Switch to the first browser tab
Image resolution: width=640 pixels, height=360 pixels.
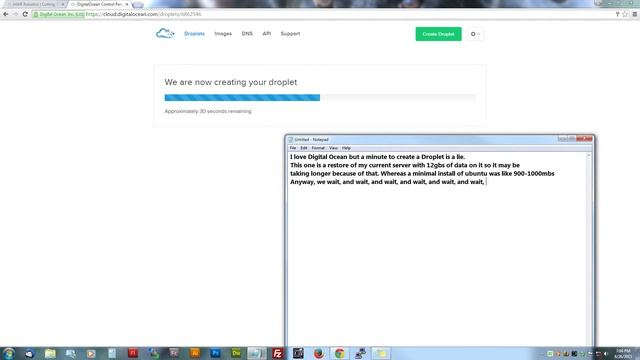point(35,4)
